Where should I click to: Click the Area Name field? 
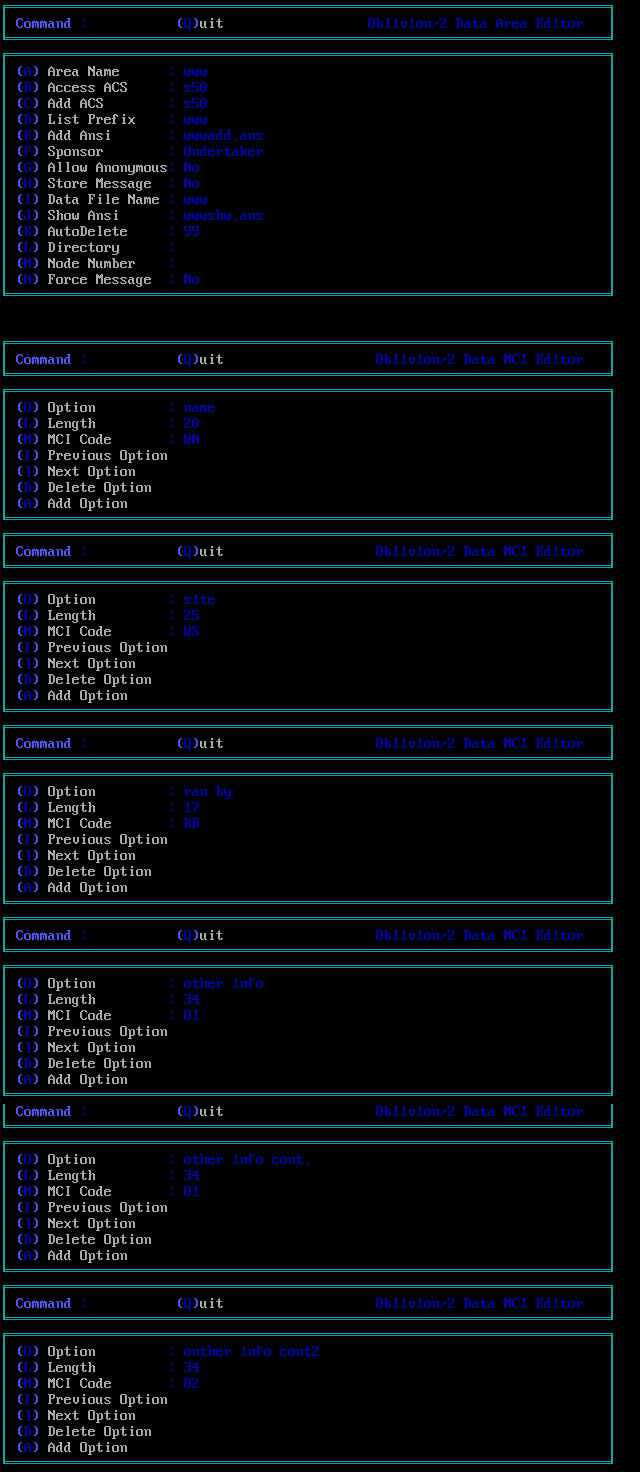(82, 71)
